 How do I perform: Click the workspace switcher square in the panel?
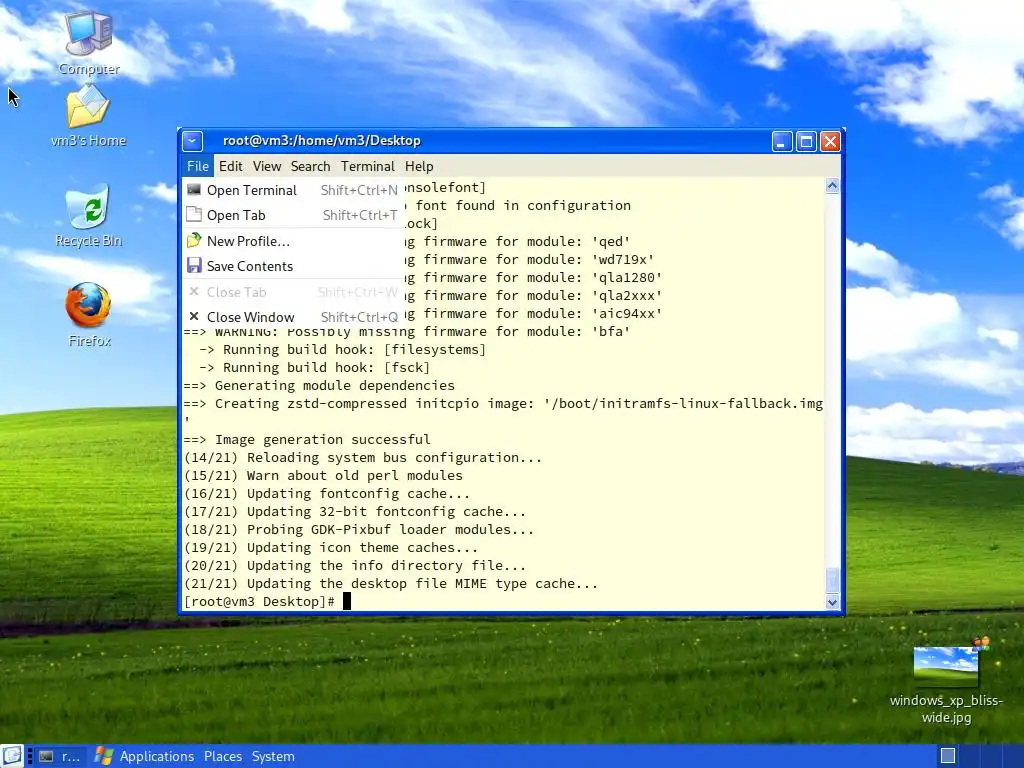[948, 756]
